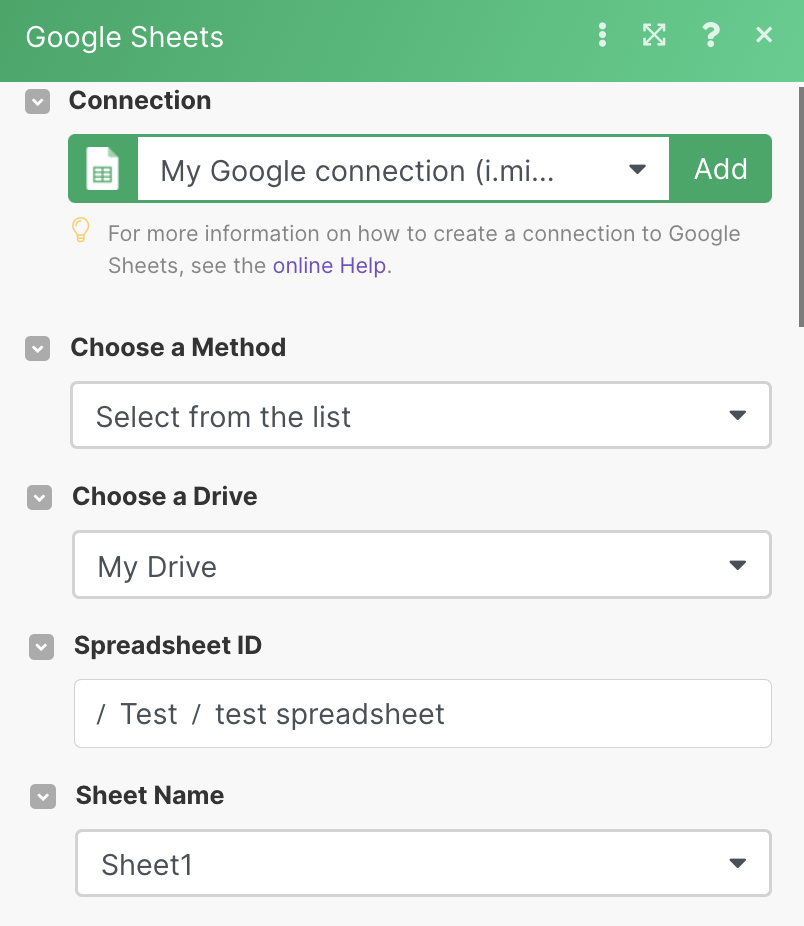Viewport: 804px width, 926px height.
Task: Toggle the arrow beside Choose a Method
Action: pyautogui.click(x=37, y=348)
